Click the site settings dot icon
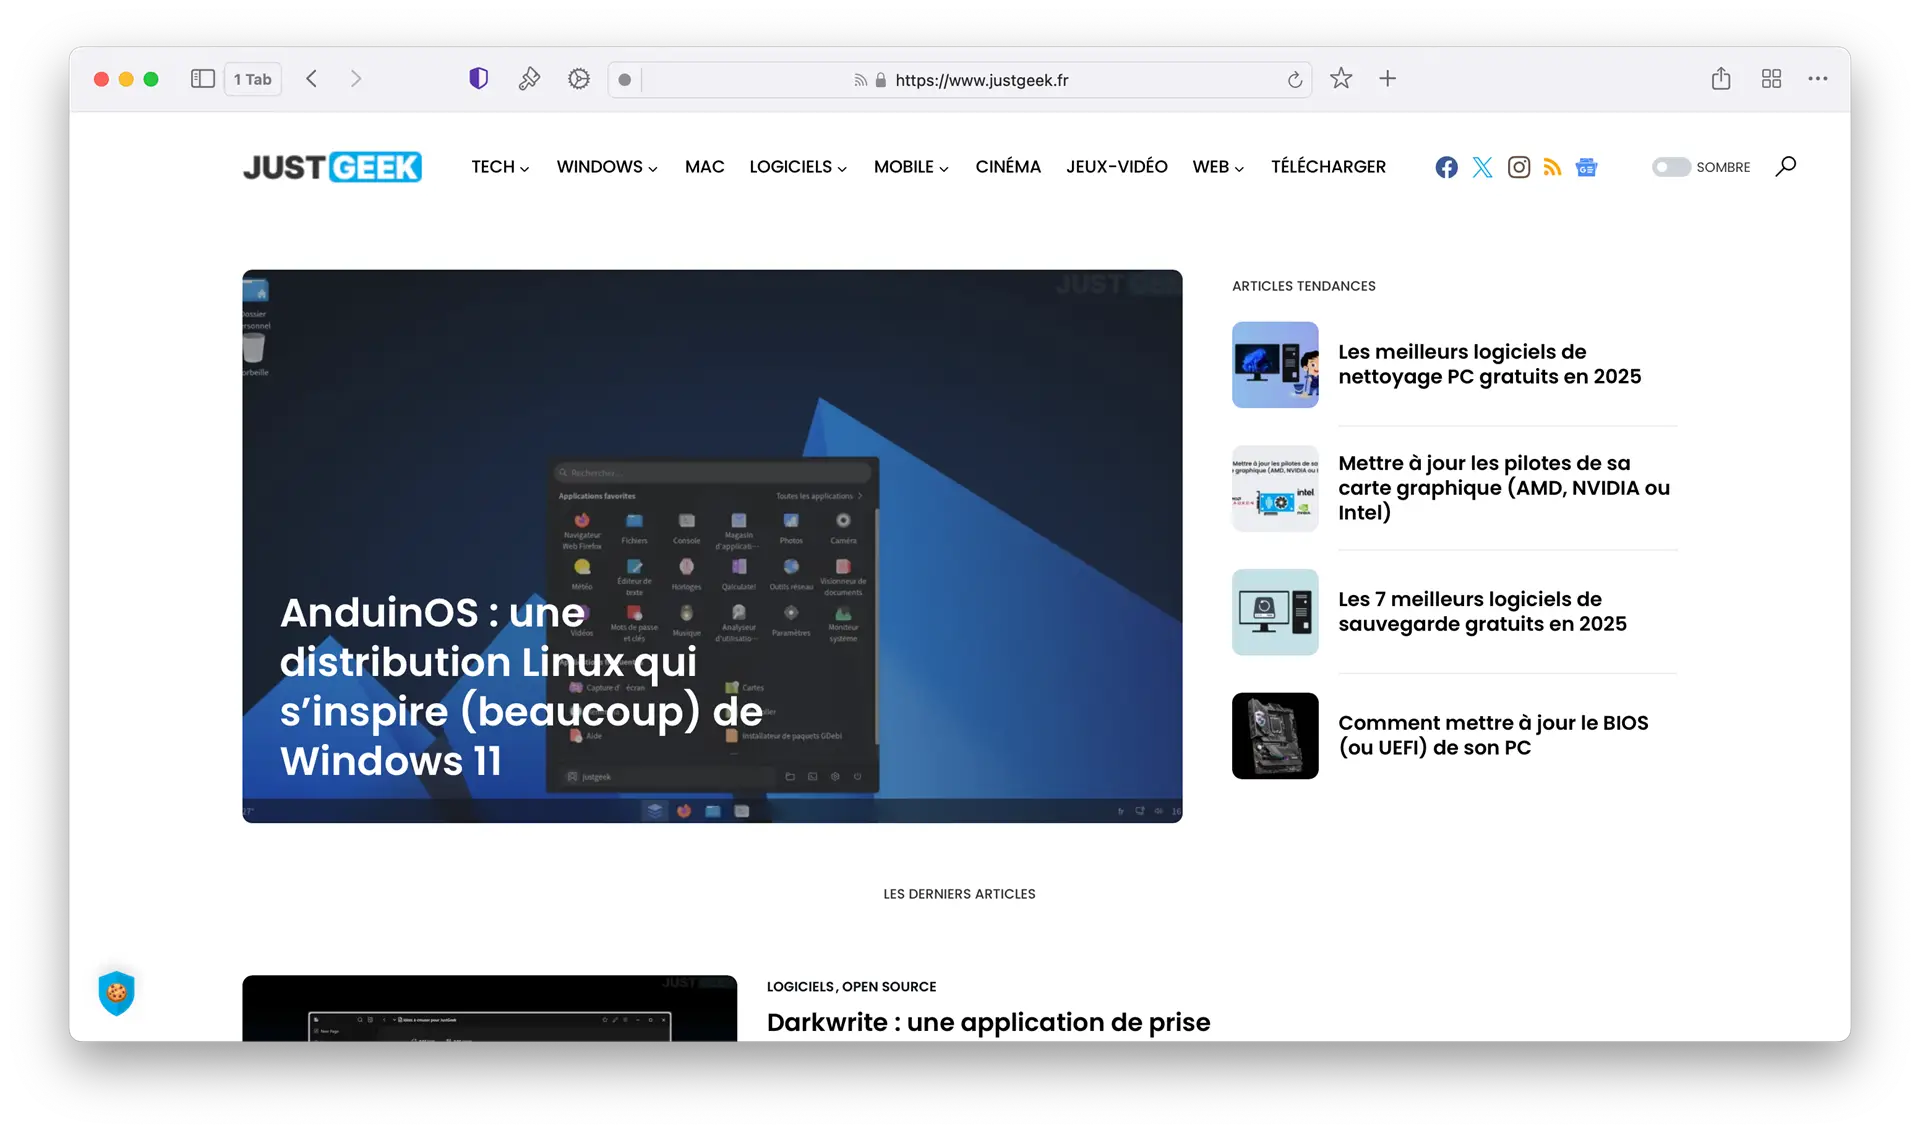1920x1133 pixels. [x=625, y=80]
